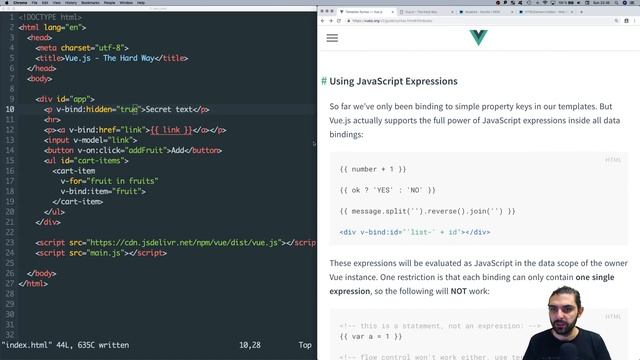
Task: Close the Vue.js - The Hard Way tab
Action: point(452,12)
